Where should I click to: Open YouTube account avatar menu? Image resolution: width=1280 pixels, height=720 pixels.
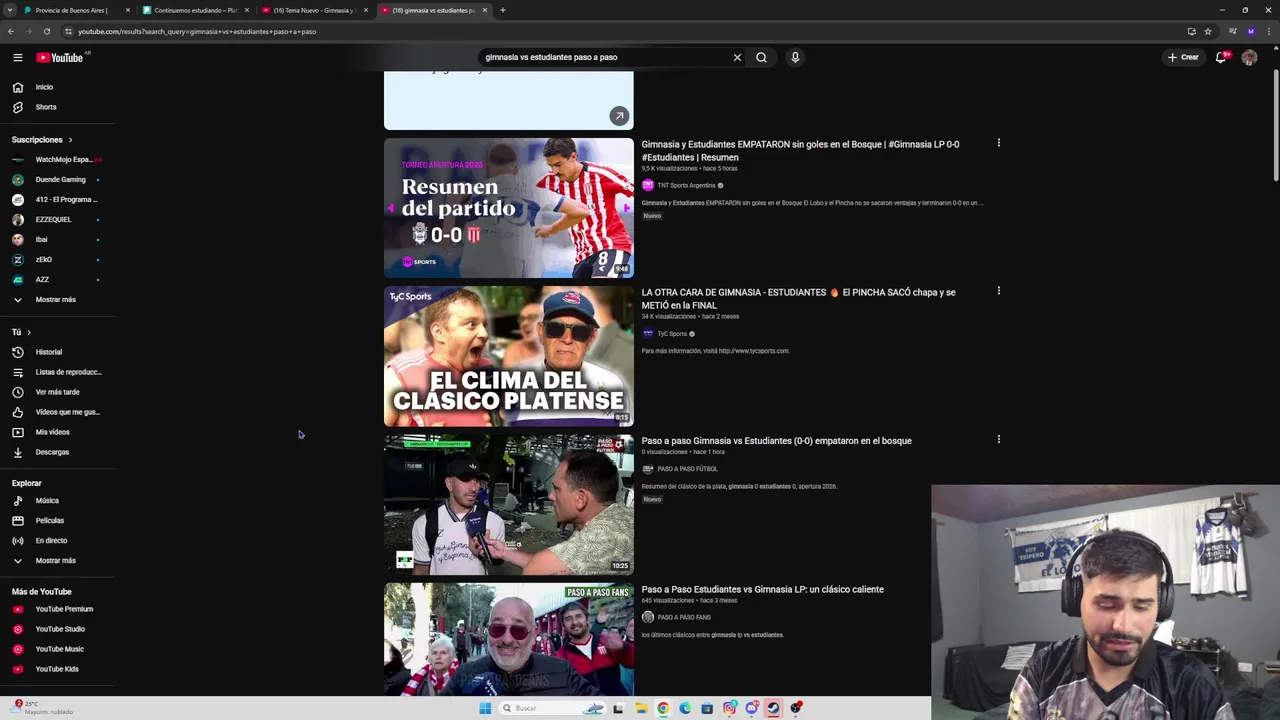(x=1249, y=57)
